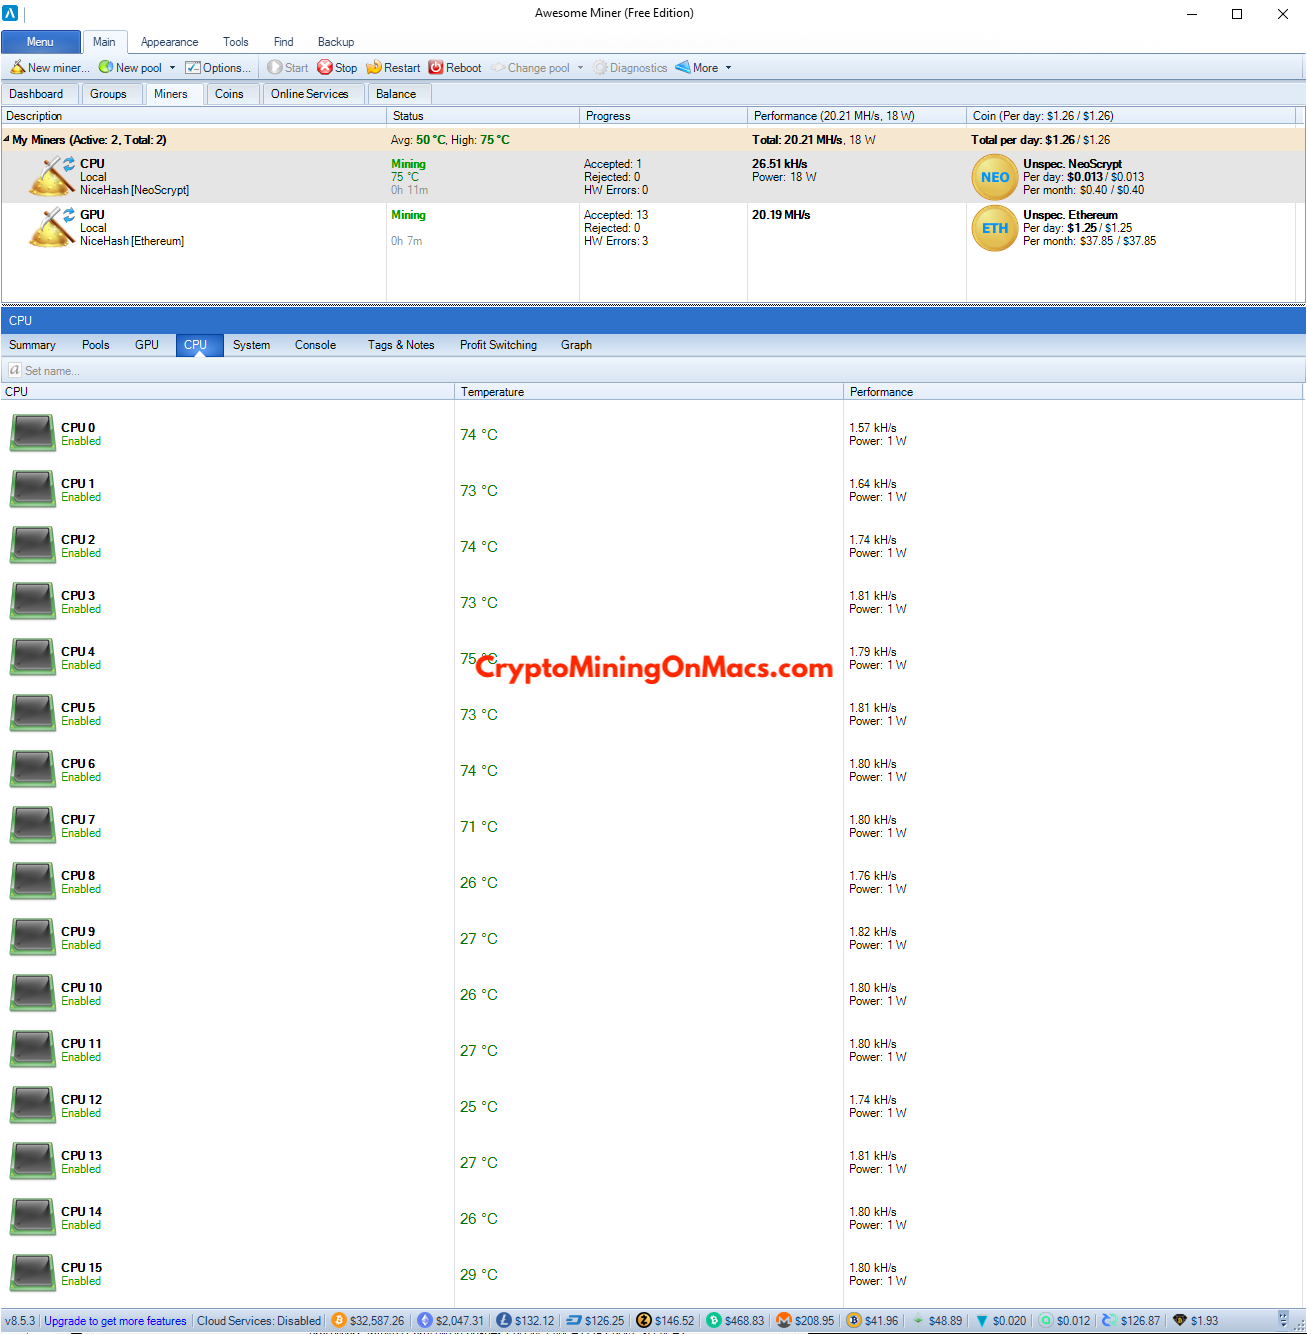
Task: Click the Temperature column header
Action: tap(649, 392)
